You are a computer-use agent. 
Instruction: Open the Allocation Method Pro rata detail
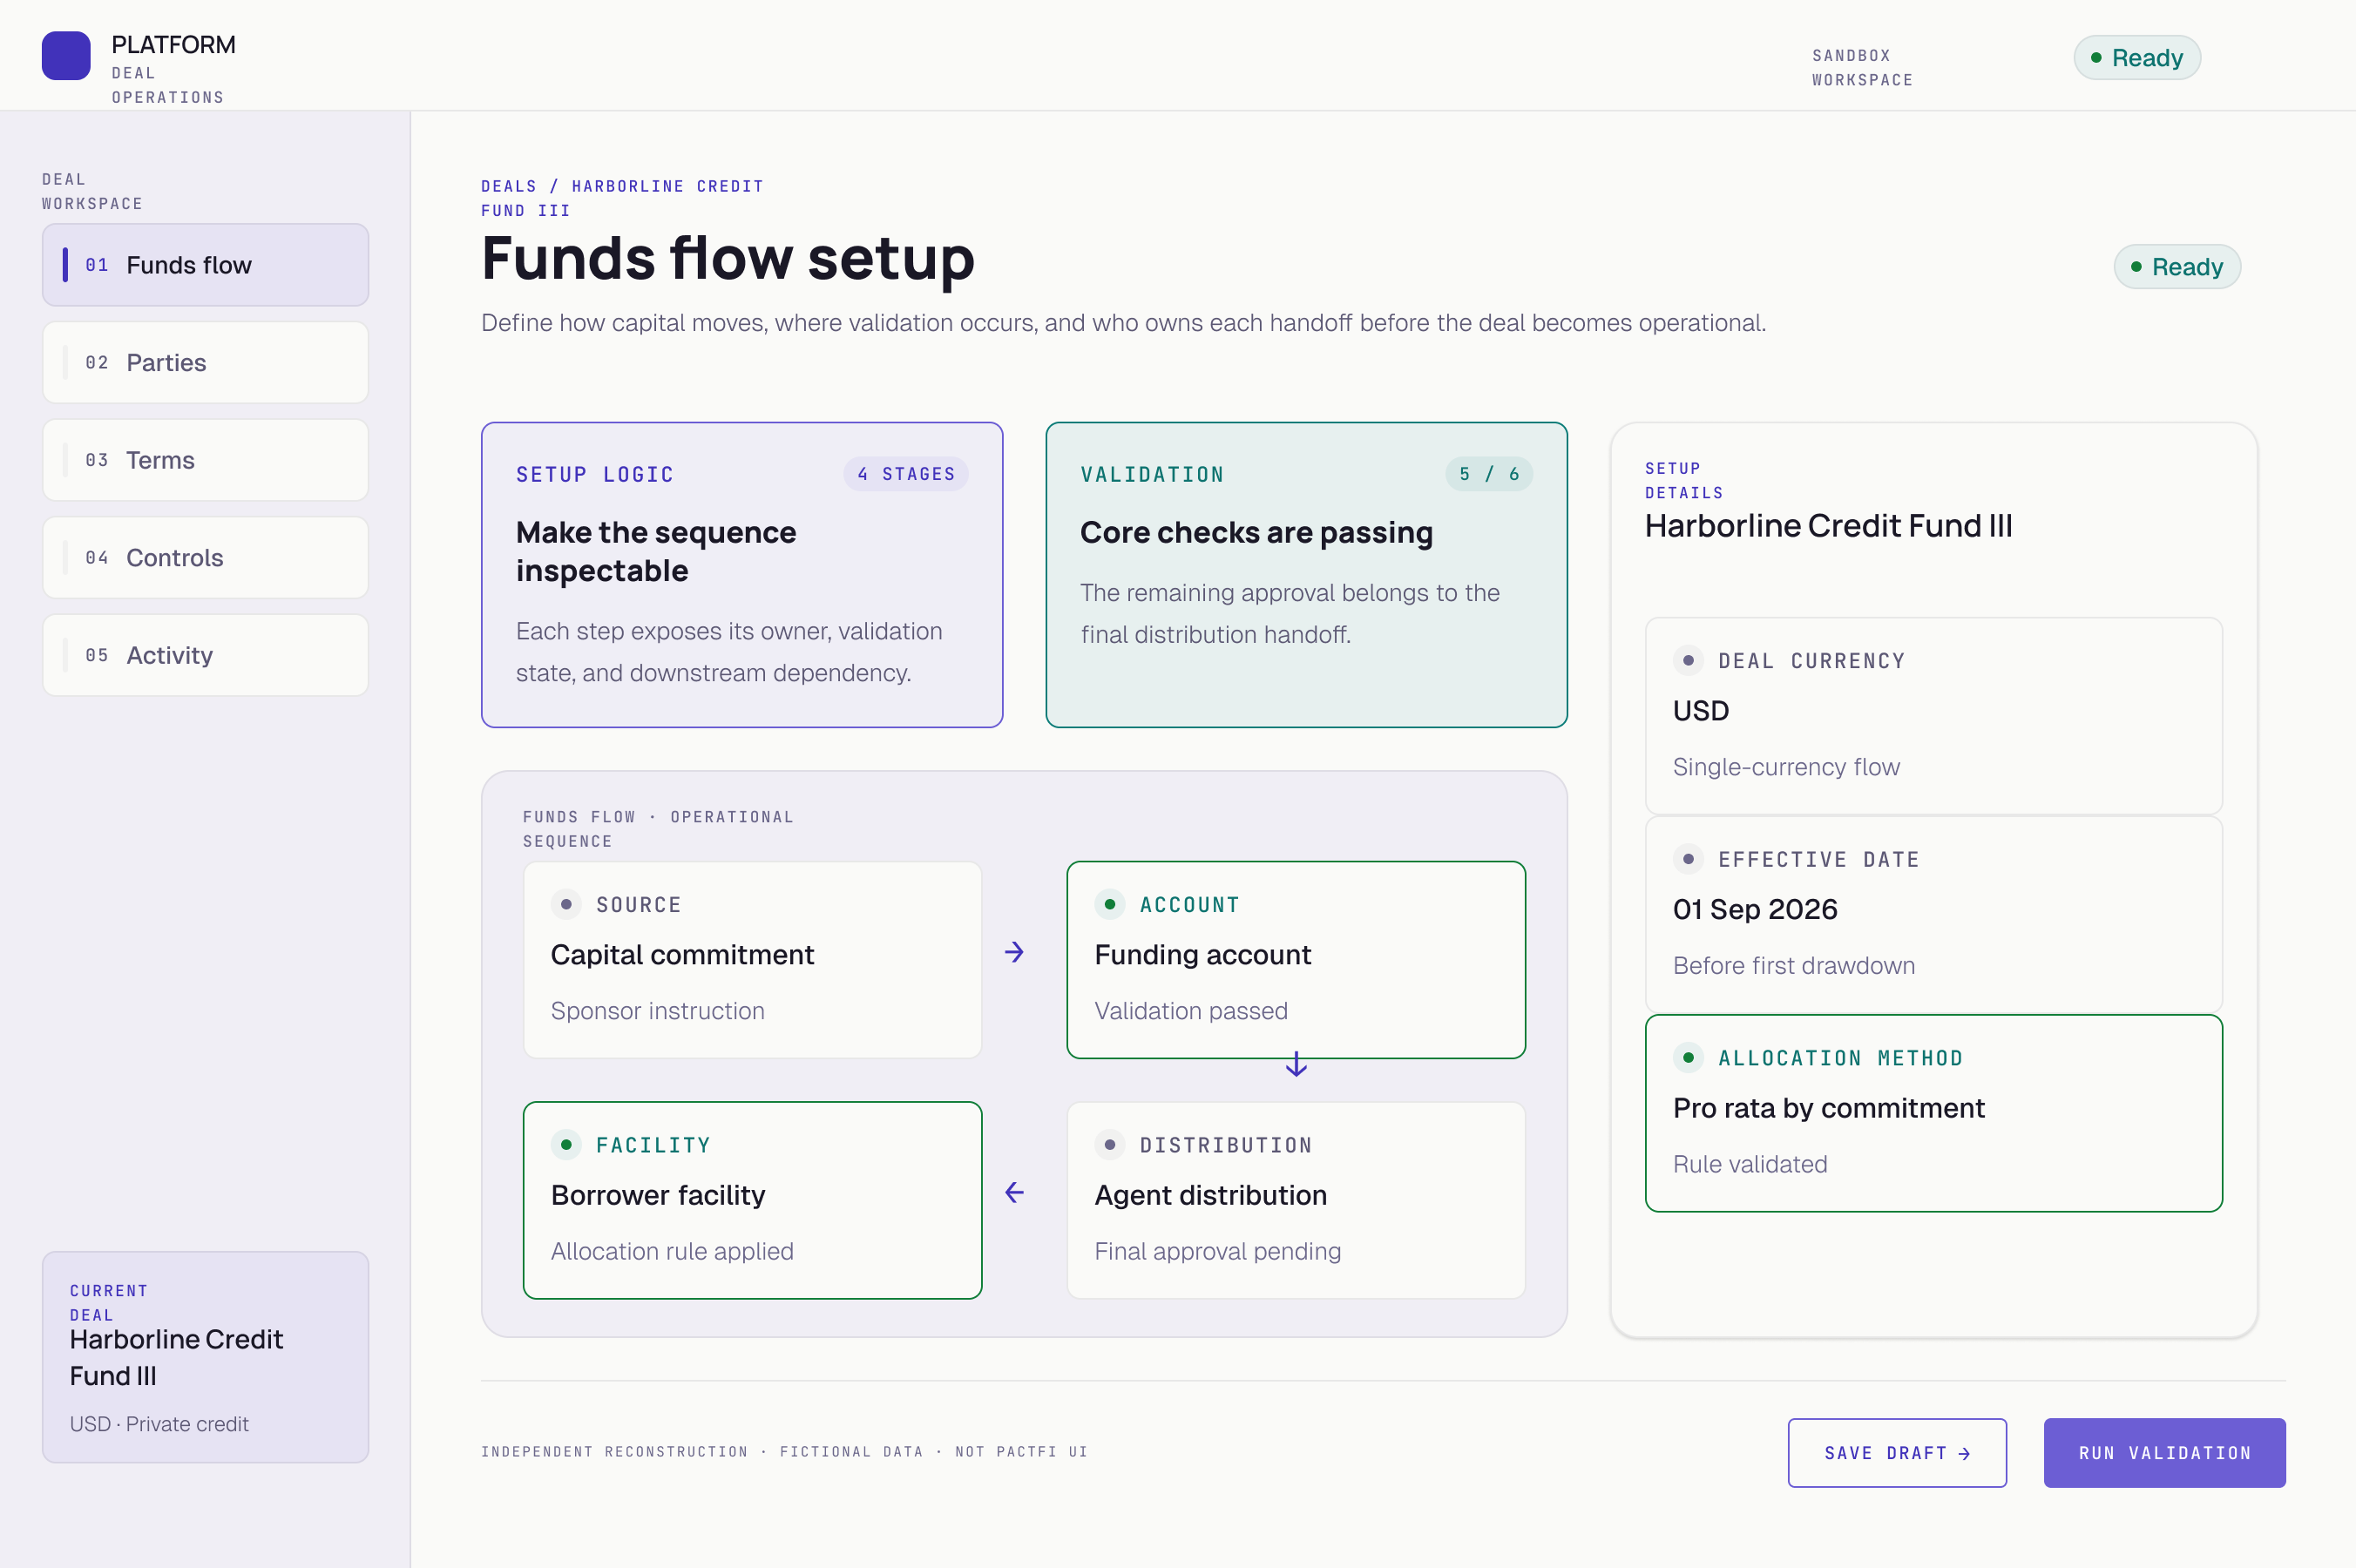(x=1934, y=1113)
